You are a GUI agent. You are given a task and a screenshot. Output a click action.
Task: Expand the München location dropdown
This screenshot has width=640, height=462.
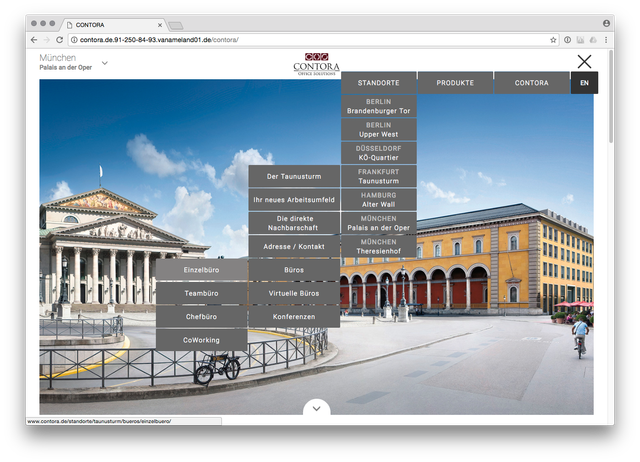pyautogui.click(x=104, y=64)
